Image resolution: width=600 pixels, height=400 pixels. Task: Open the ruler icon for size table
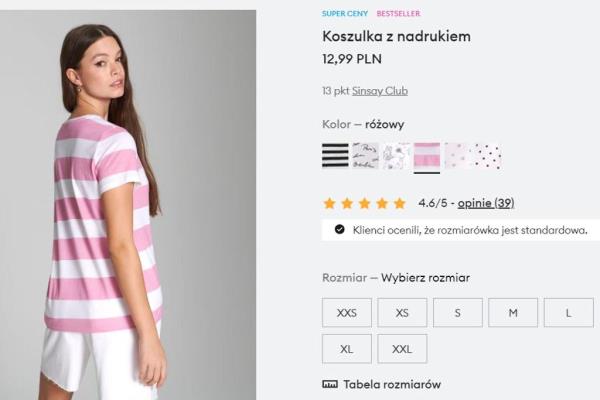[330, 384]
